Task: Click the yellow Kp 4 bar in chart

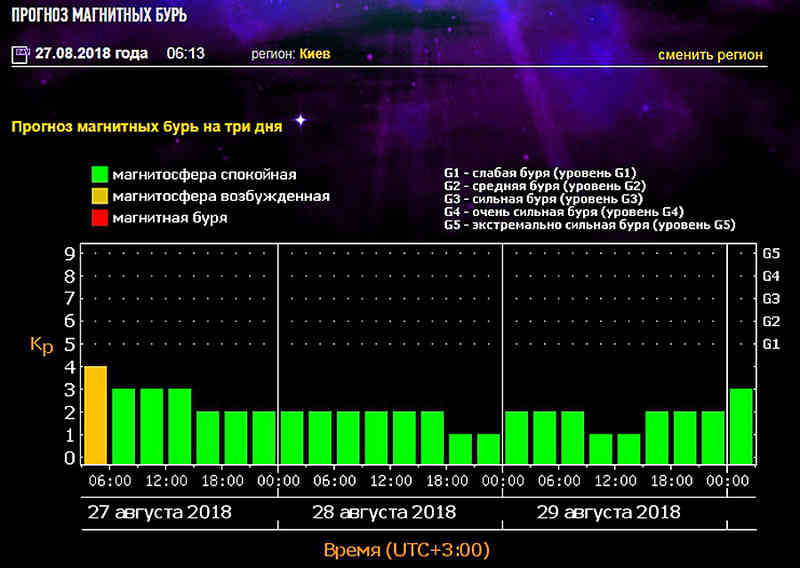Action: 95,415
